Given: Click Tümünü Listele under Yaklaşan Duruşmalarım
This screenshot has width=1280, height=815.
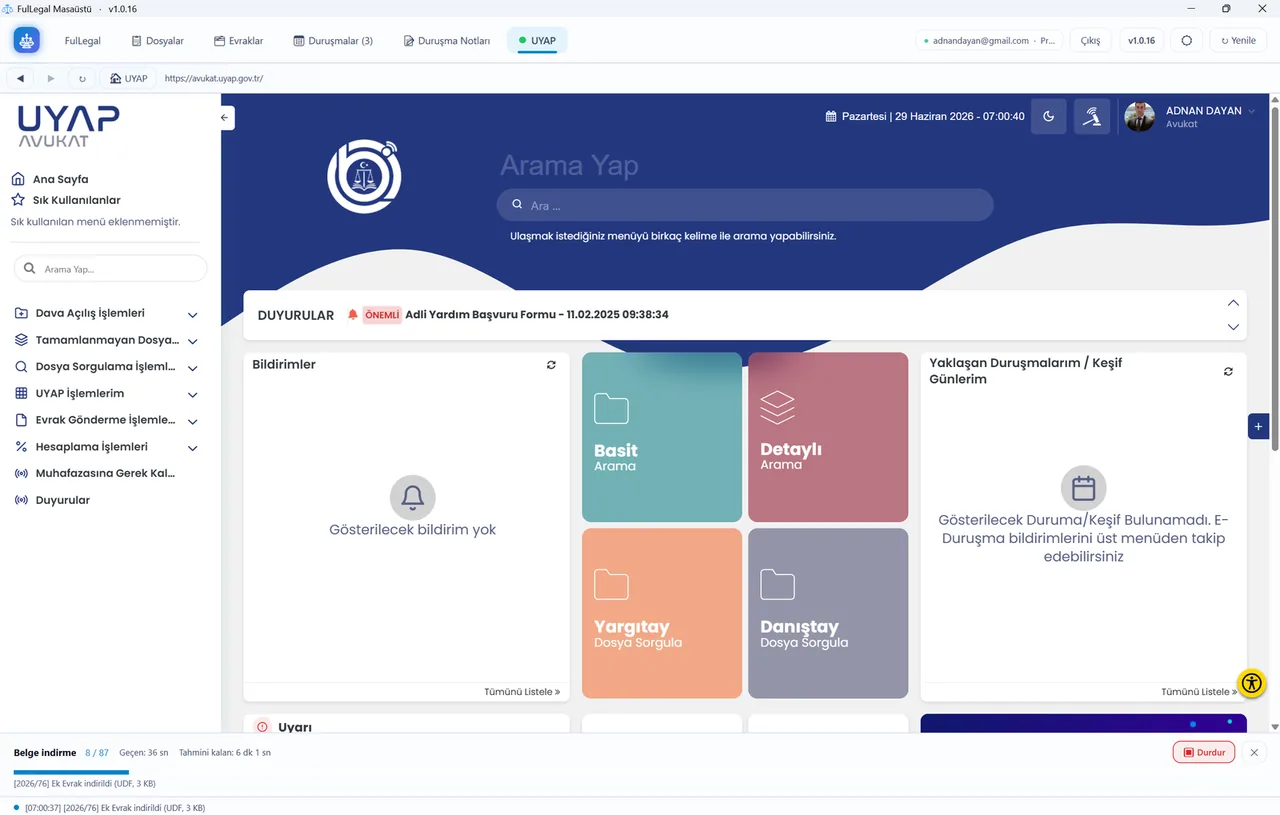Looking at the screenshot, I should point(1199,691).
